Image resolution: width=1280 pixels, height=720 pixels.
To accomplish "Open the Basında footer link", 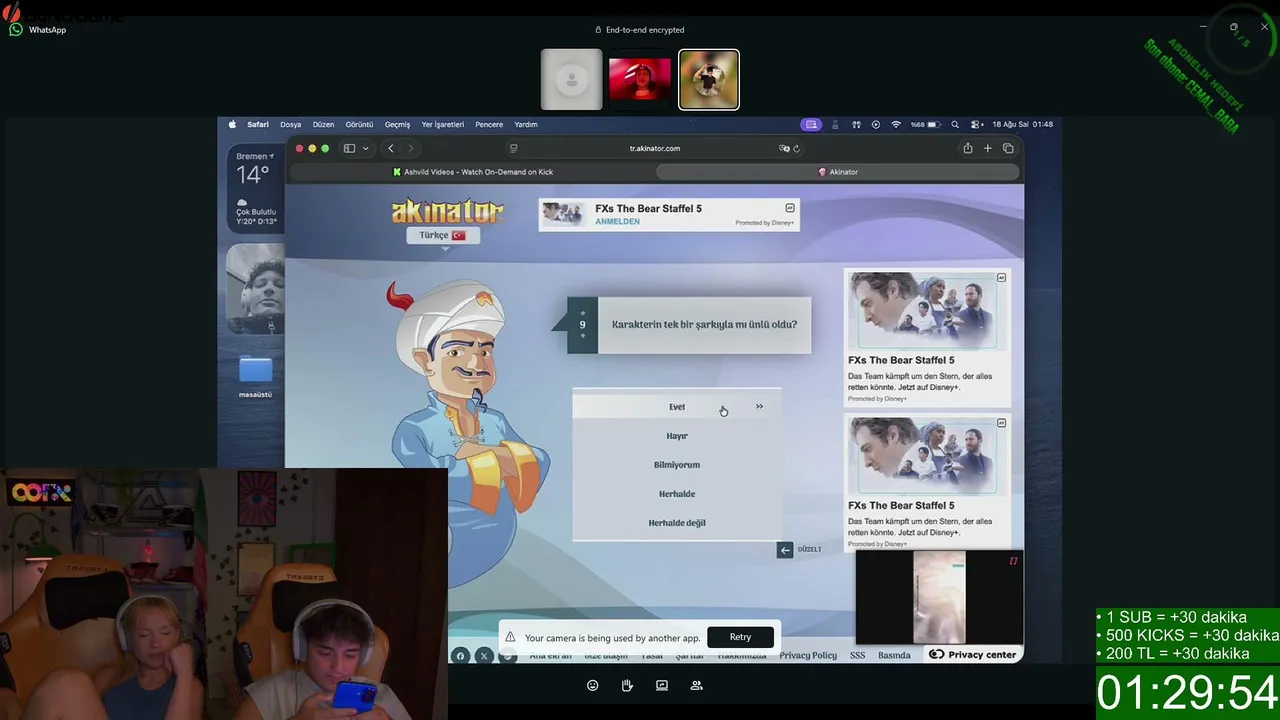I will coord(894,655).
